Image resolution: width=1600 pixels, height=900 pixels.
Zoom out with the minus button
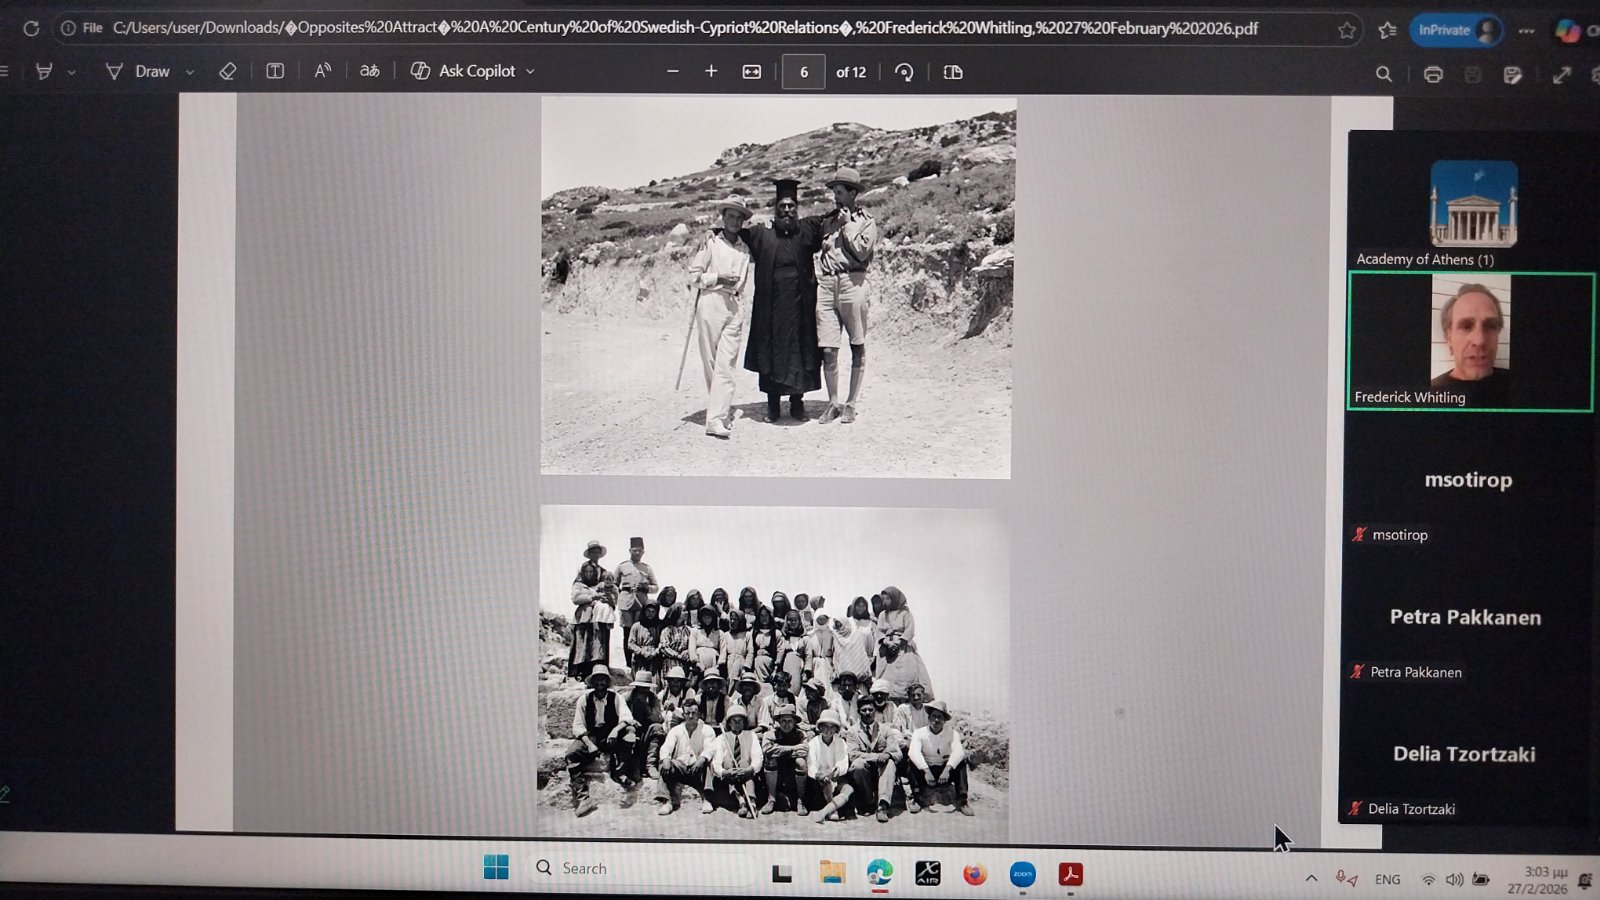point(673,71)
